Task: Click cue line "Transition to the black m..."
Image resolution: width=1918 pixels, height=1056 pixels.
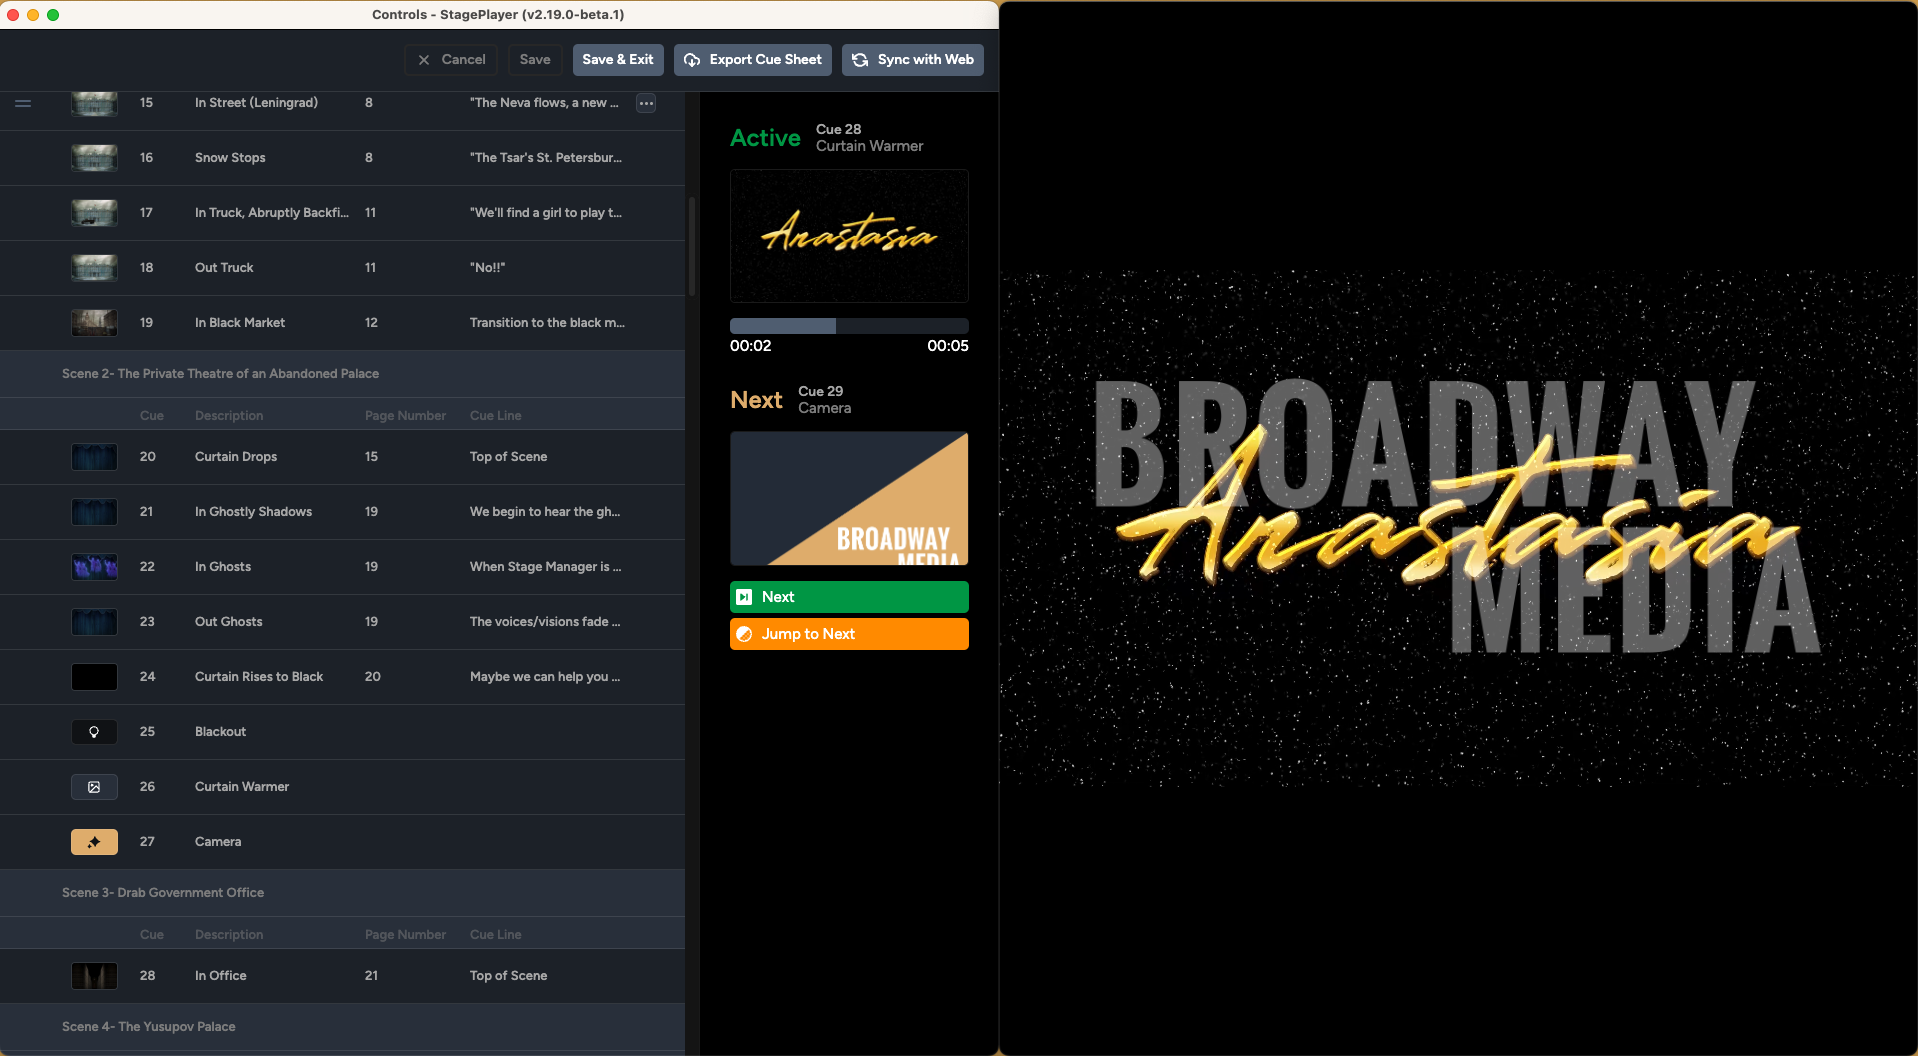Action: tap(547, 323)
